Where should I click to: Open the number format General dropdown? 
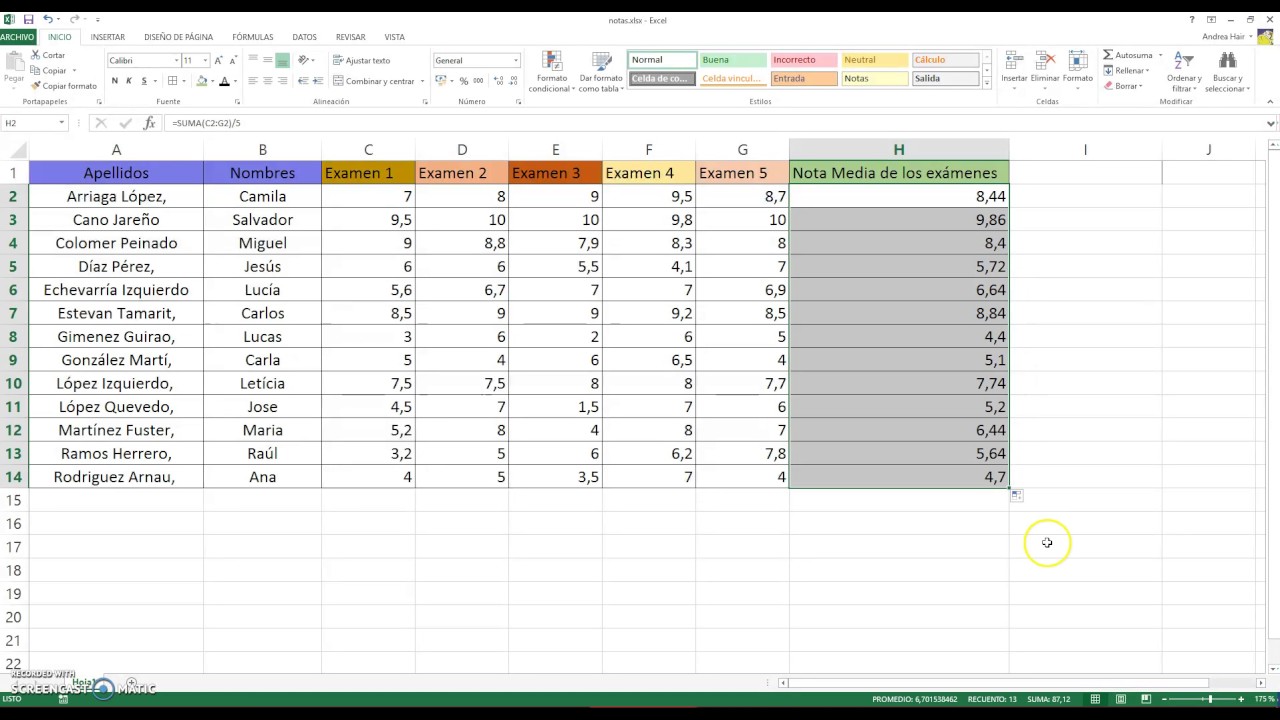(516, 60)
